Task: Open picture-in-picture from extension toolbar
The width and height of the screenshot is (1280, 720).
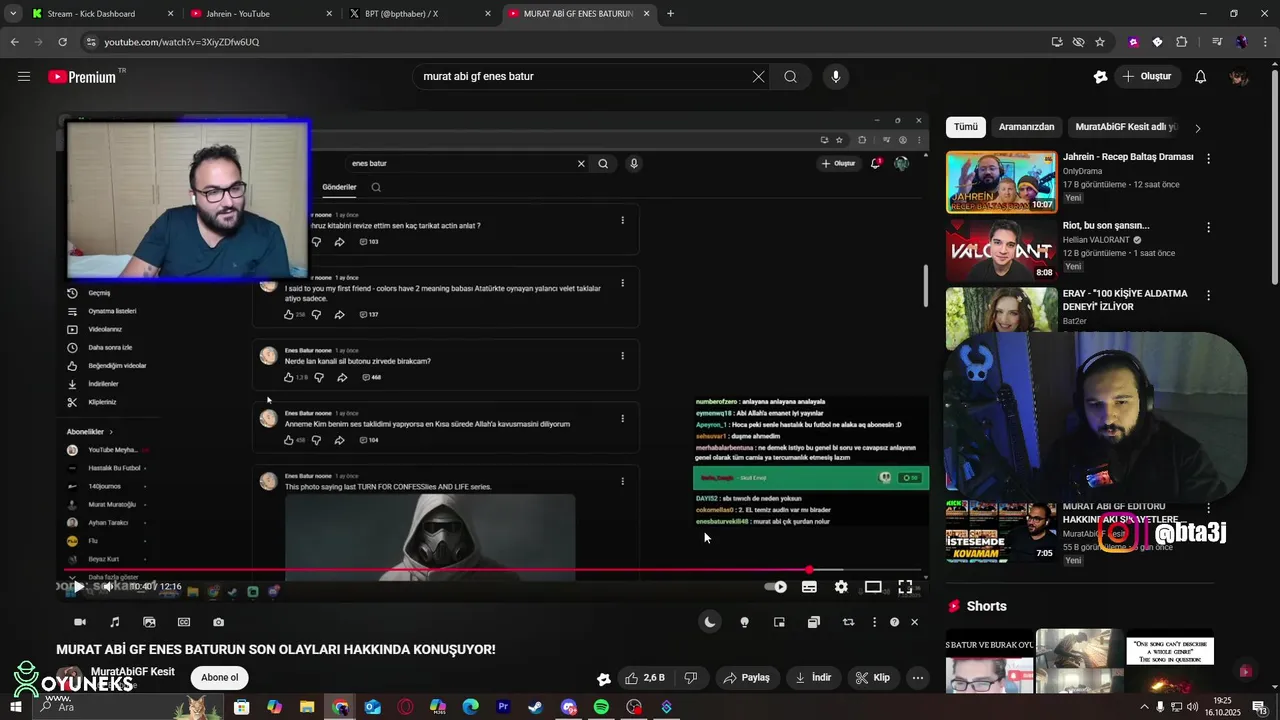Action: (x=779, y=622)
